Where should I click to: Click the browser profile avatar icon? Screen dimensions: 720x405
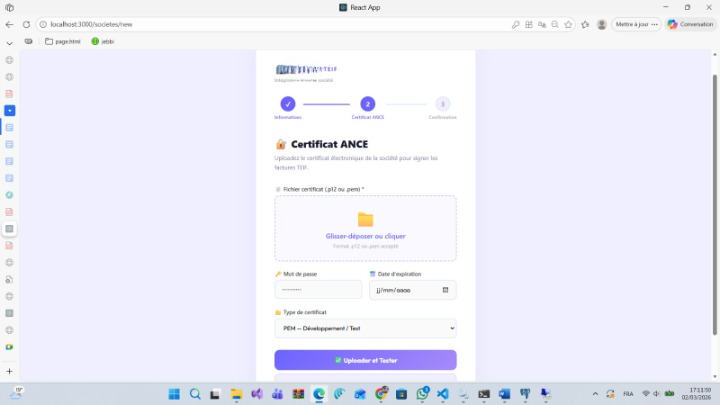coord(601,24)
